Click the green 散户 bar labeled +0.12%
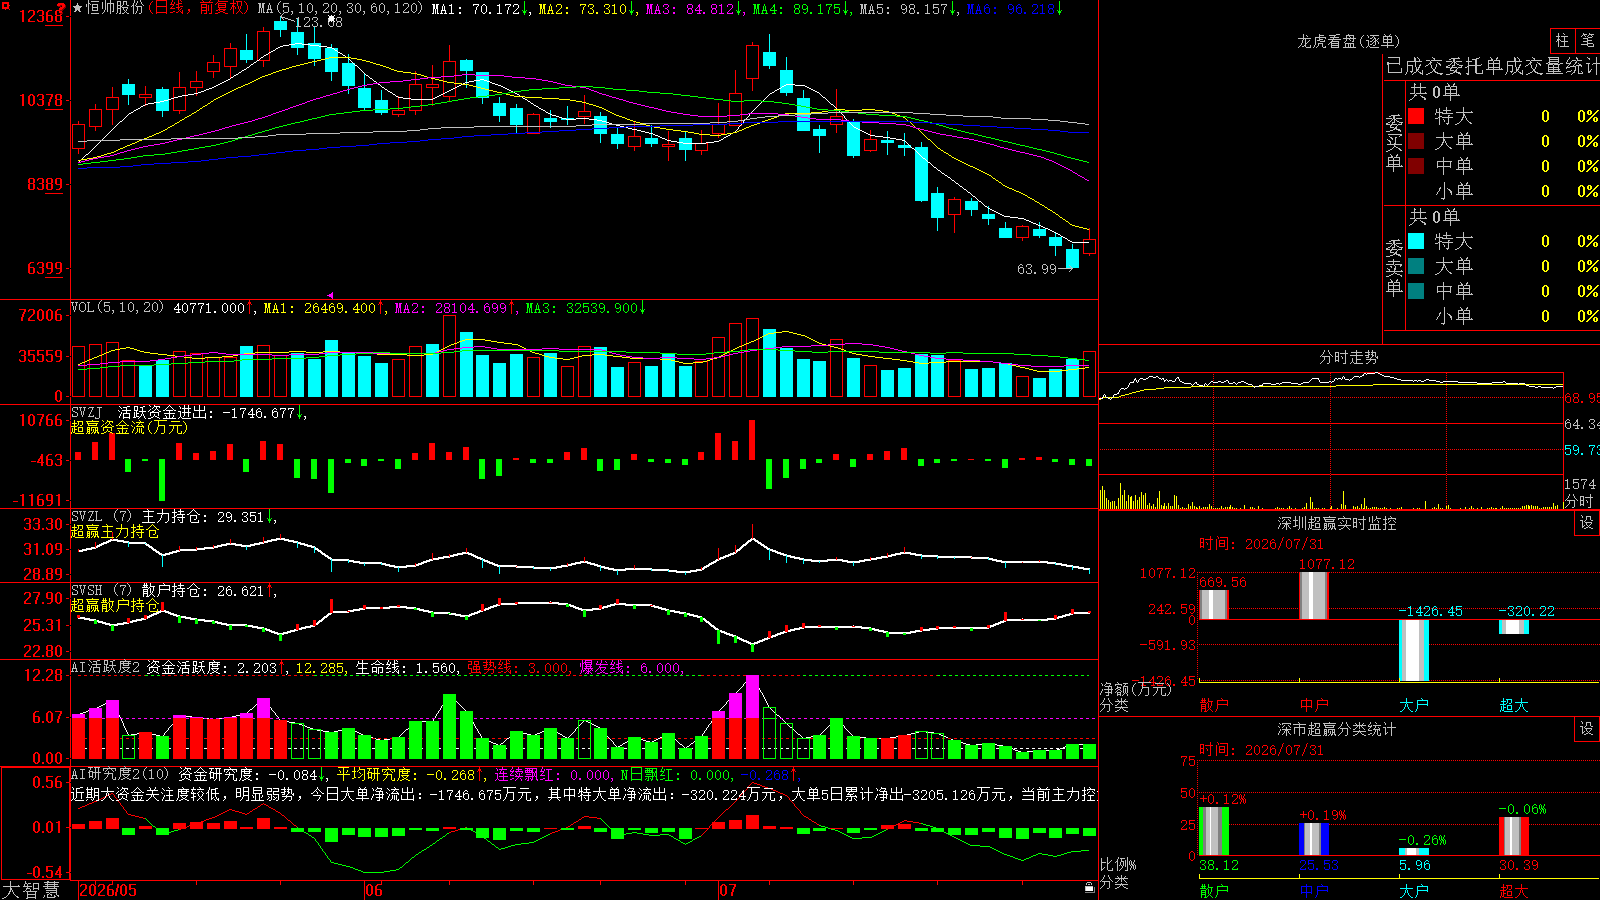Image resolution: width=1600 pixels, height=900 pixels. click(x=1213, y=830)
